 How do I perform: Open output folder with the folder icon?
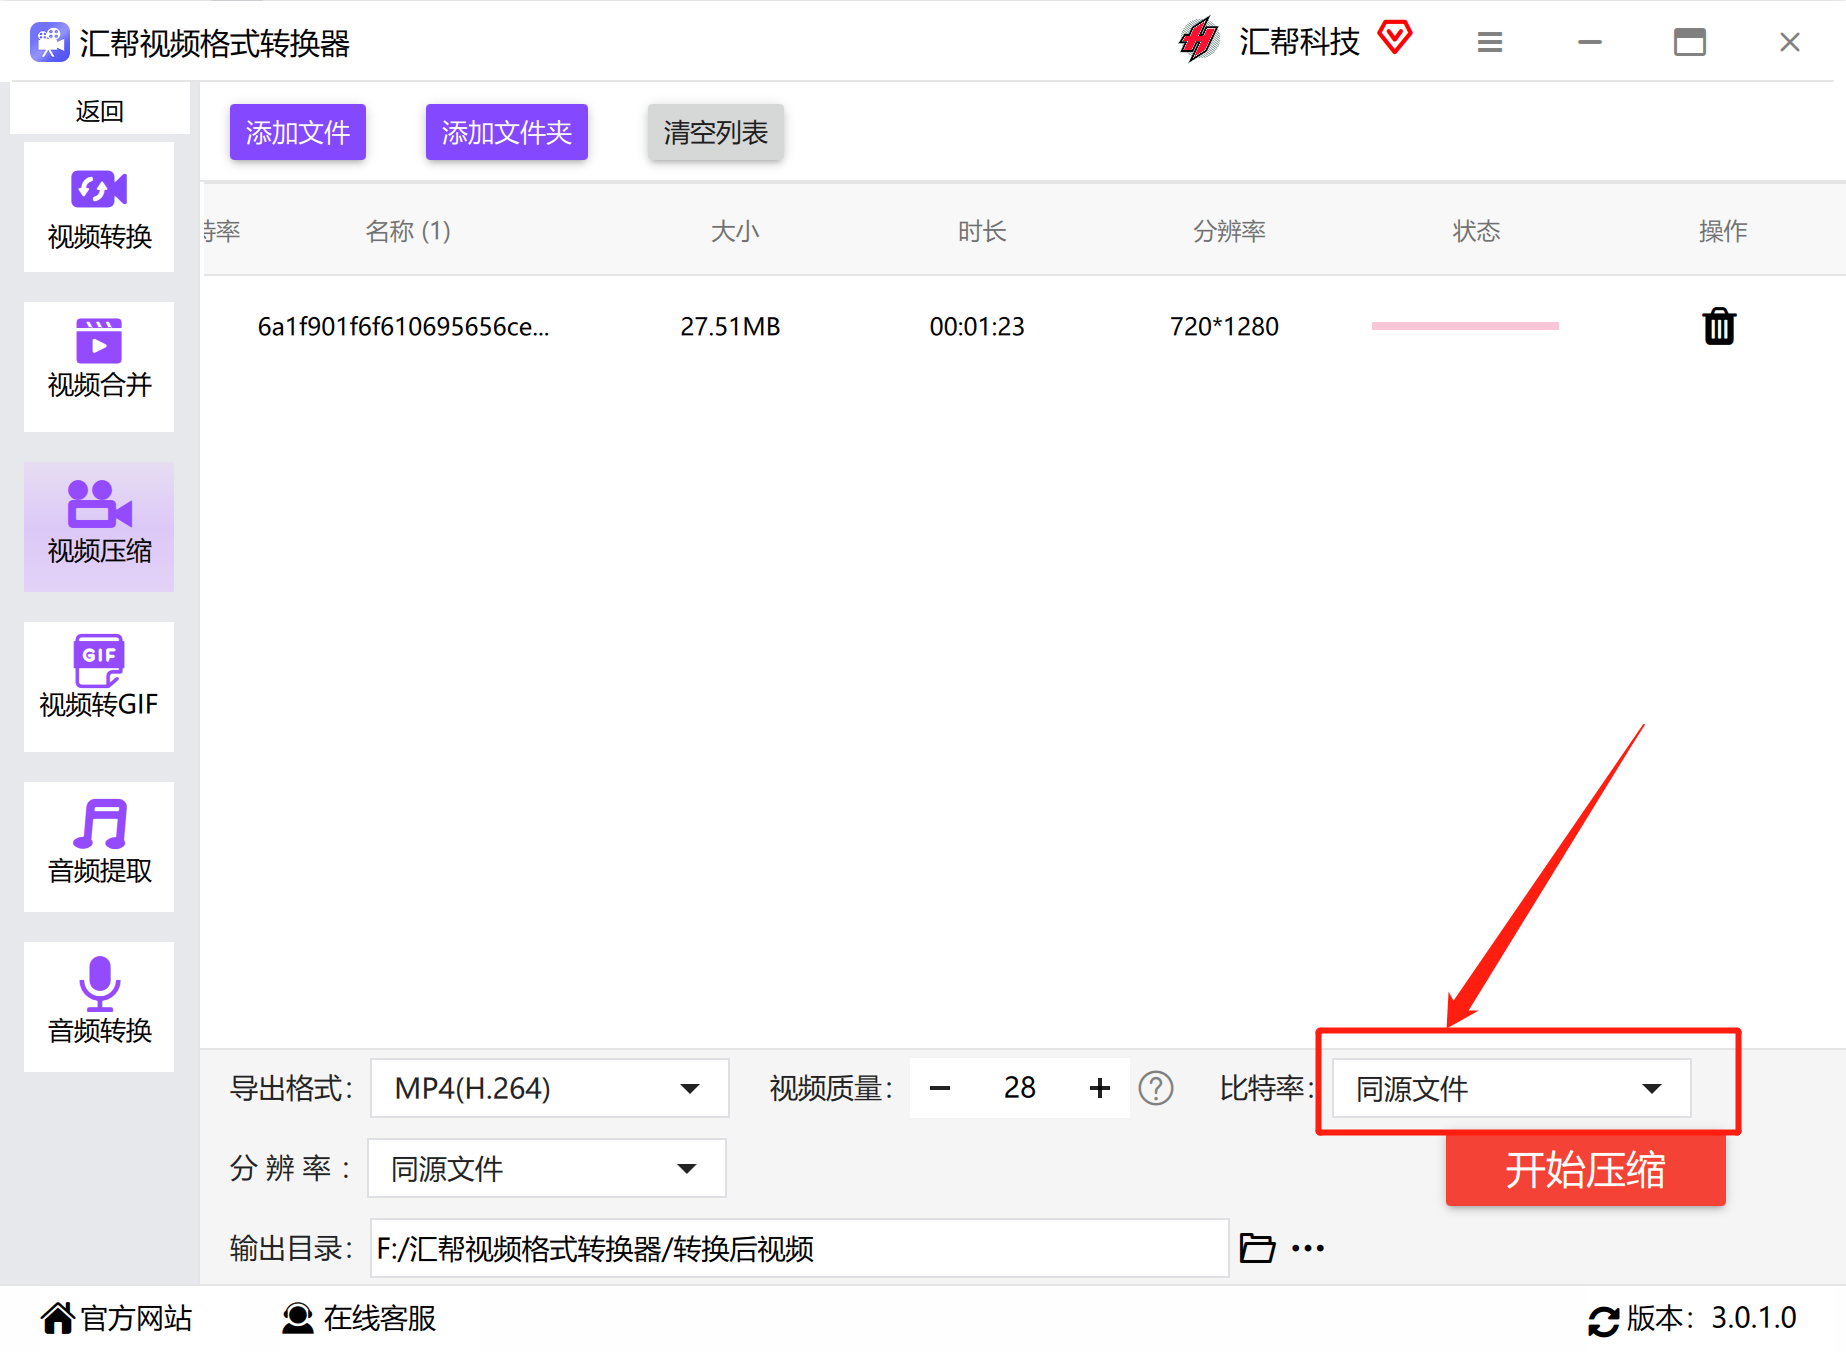pyautogui.click(x=1257, y=1248)
